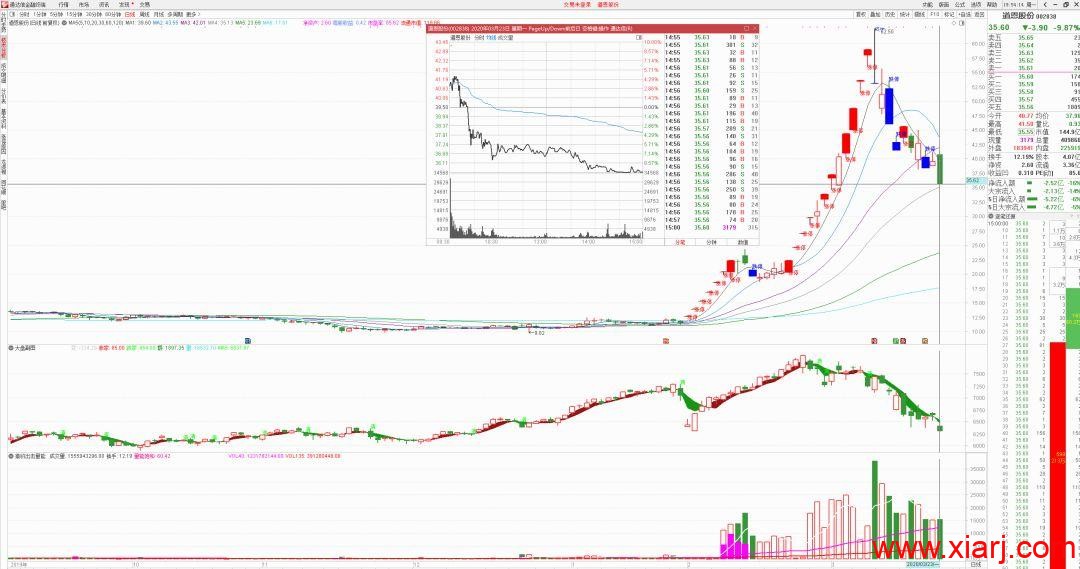Open the 发现 menu
This screenshot has width=1080, height=569.
point(124,4)
